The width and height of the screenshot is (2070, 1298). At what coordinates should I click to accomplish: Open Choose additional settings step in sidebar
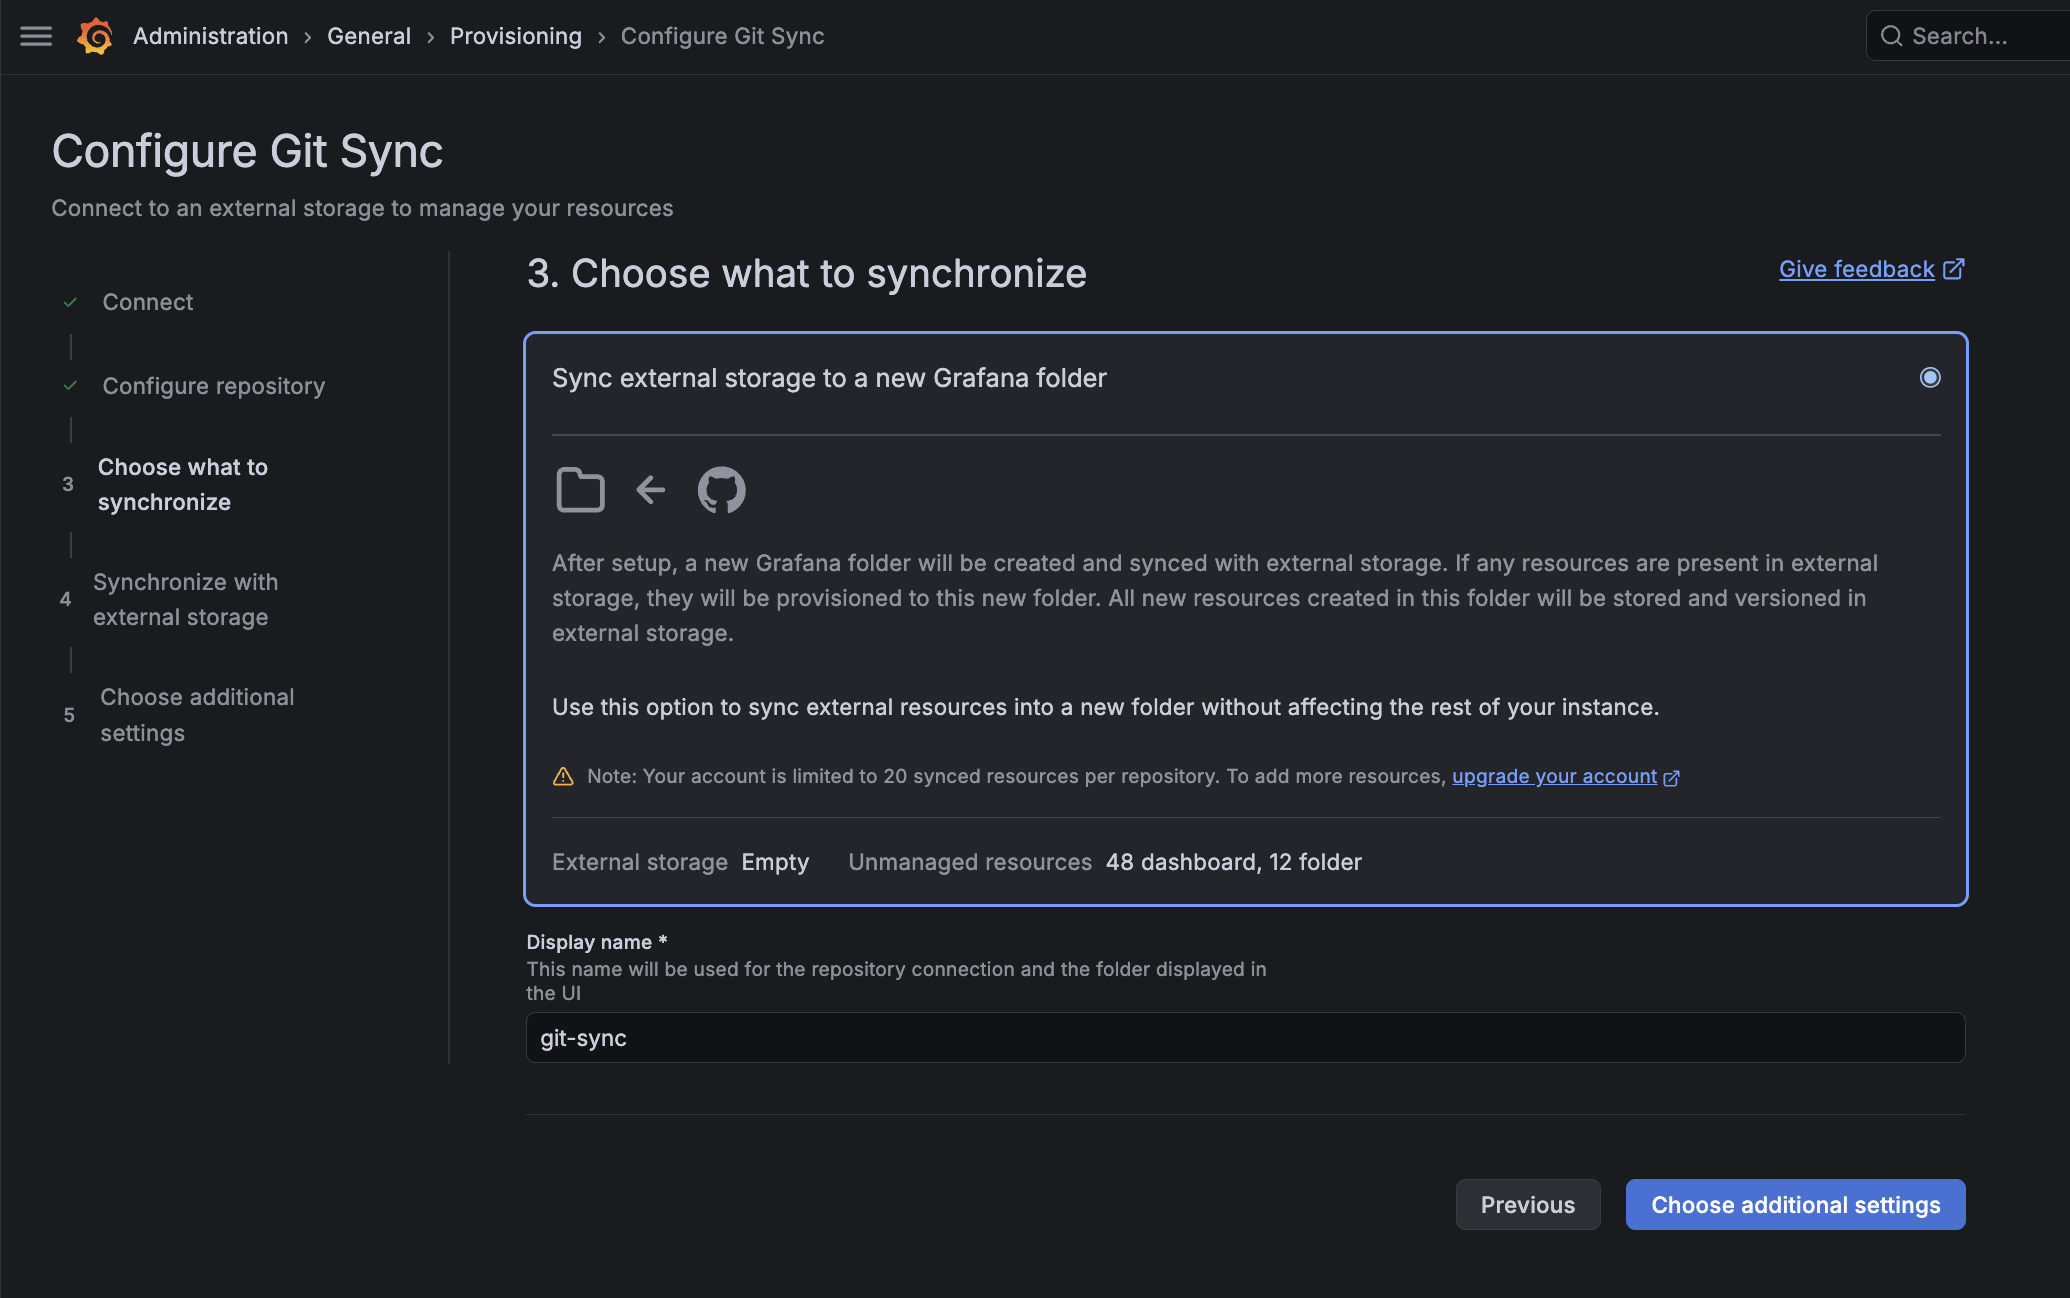coord(197,714)
